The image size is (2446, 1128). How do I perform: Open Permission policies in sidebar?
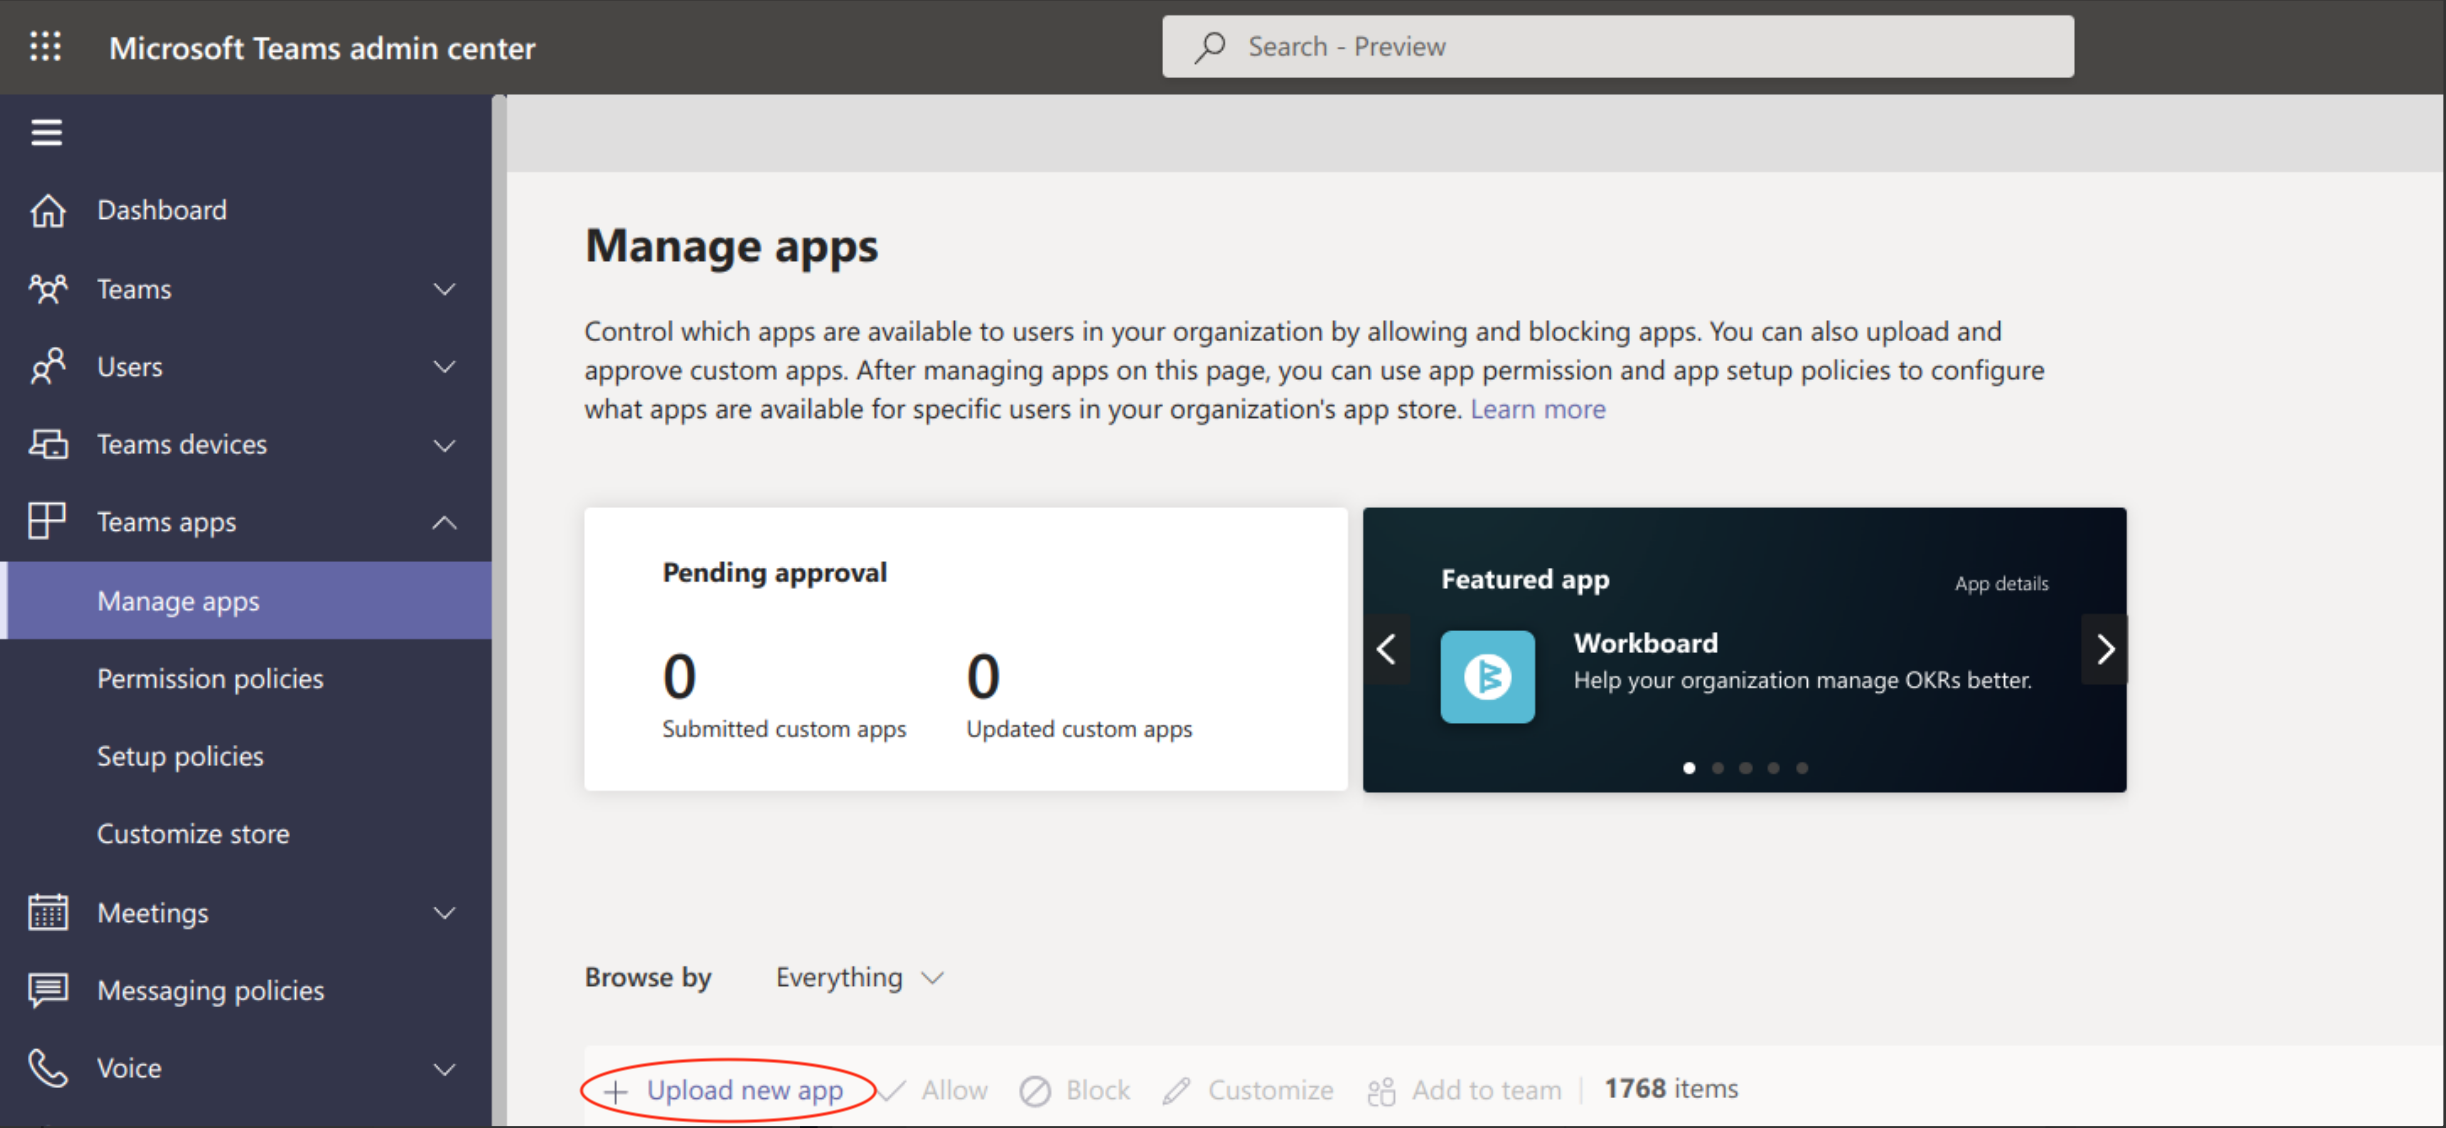(x=210, y=678)
